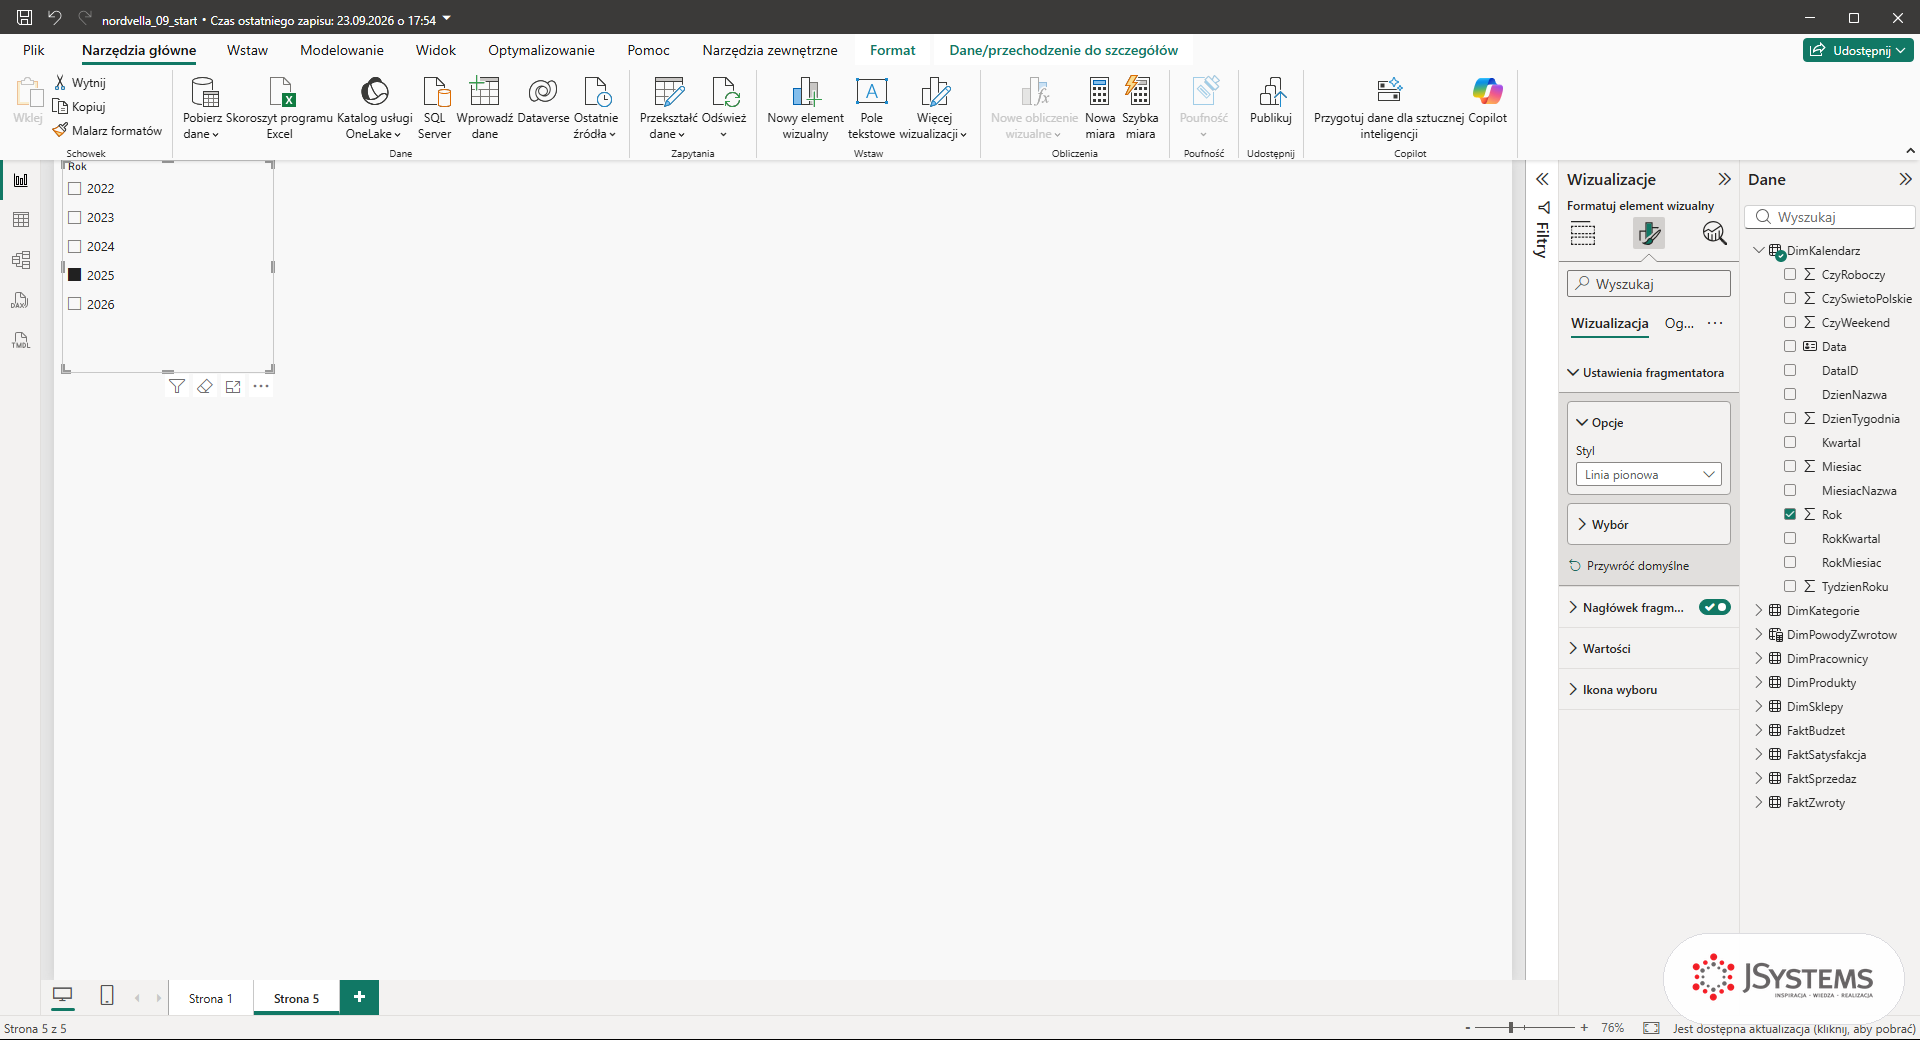
Task: Switch to model view in left sidebar
Action: coord(21,260)
